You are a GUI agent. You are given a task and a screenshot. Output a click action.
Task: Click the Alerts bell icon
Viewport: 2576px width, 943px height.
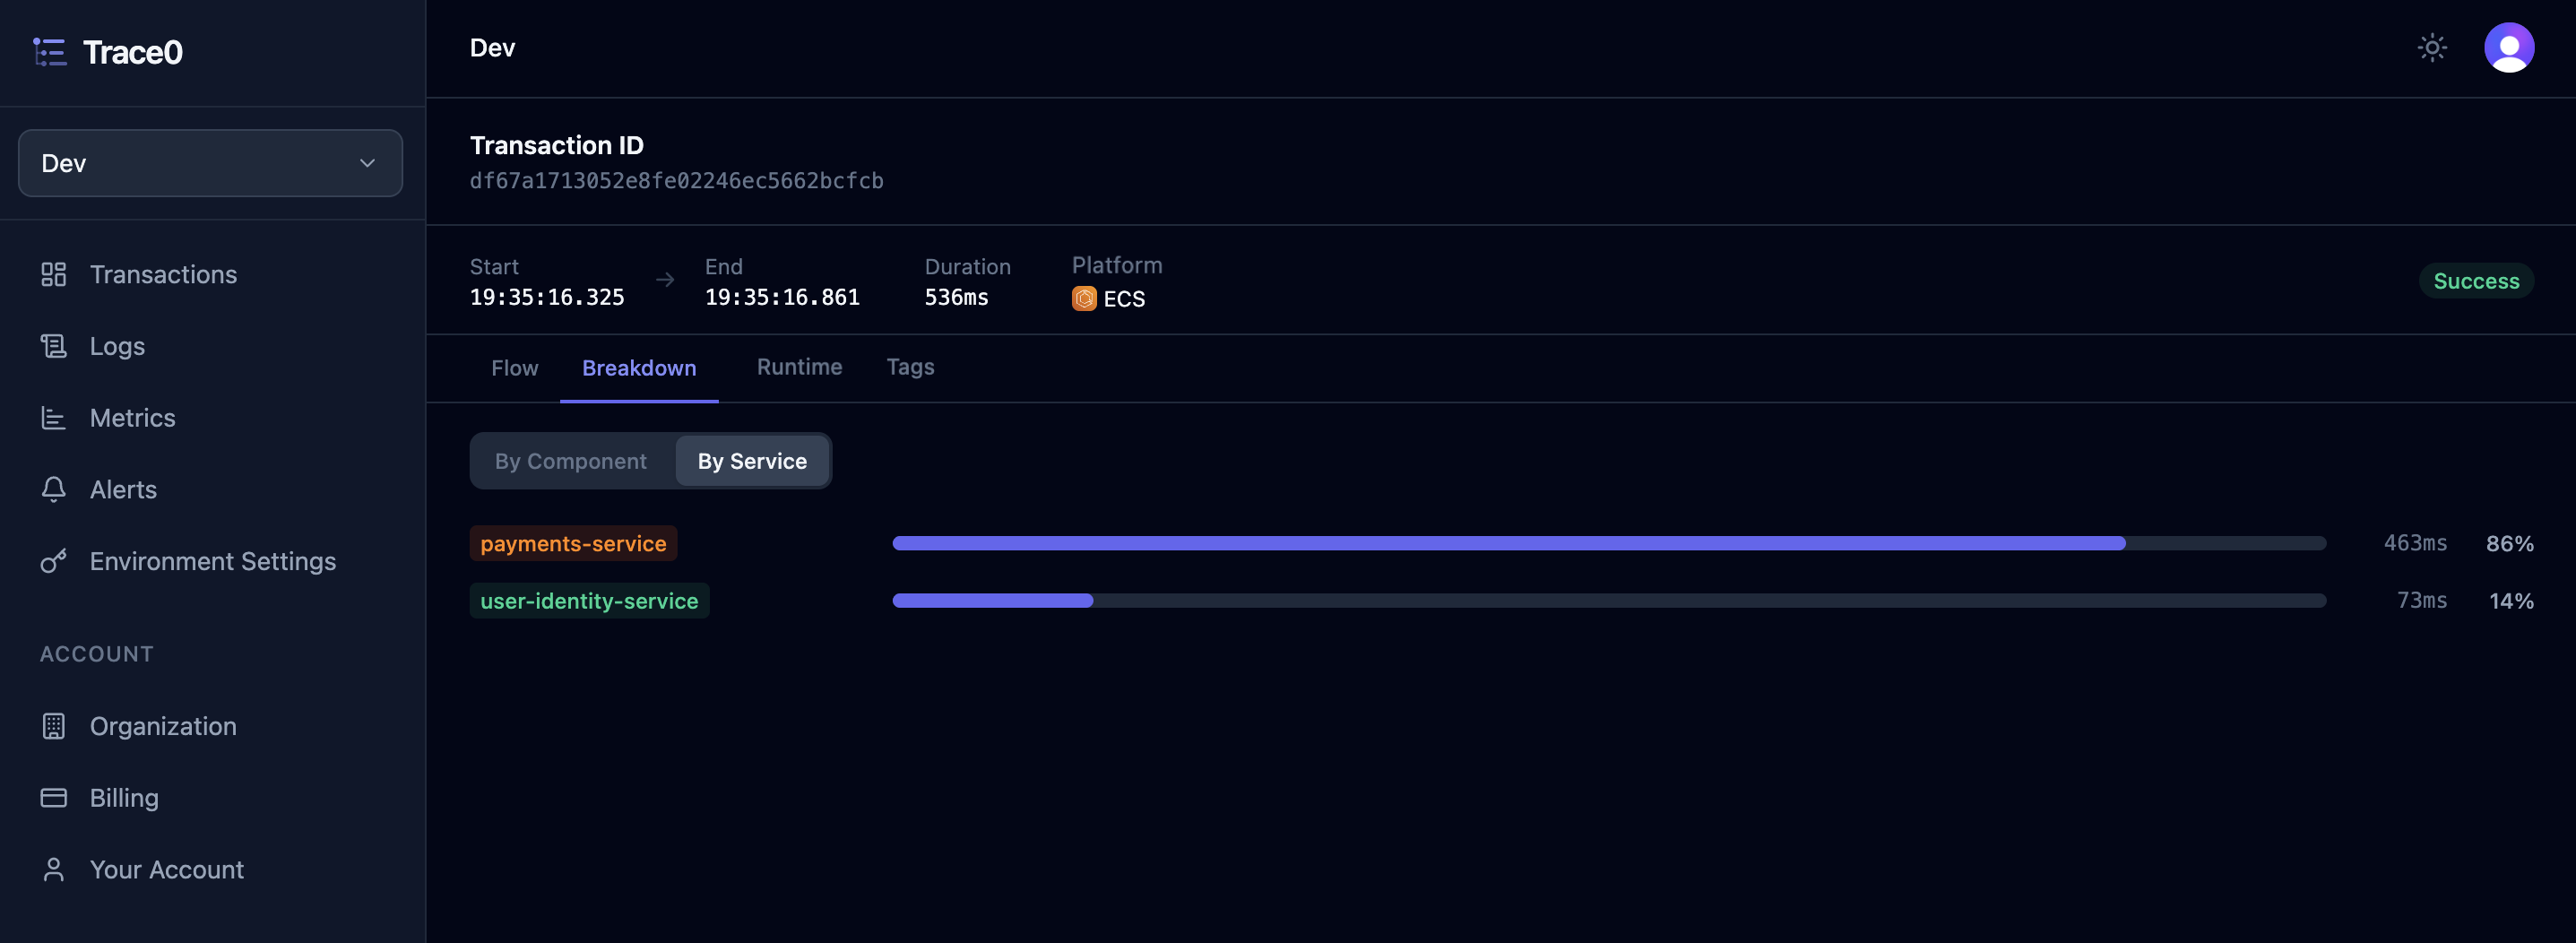[54, 489]
